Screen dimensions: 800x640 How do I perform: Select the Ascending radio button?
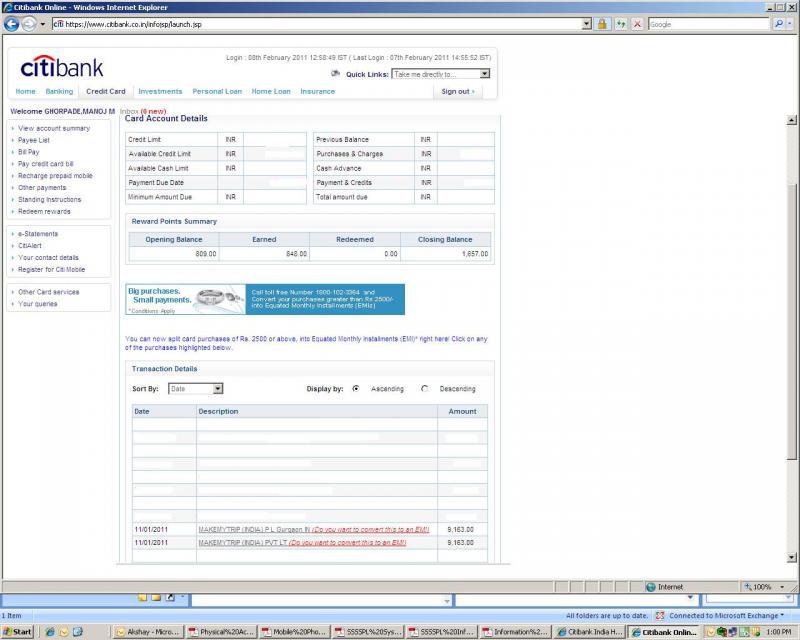pyautogui.click(x=356, y=388)
